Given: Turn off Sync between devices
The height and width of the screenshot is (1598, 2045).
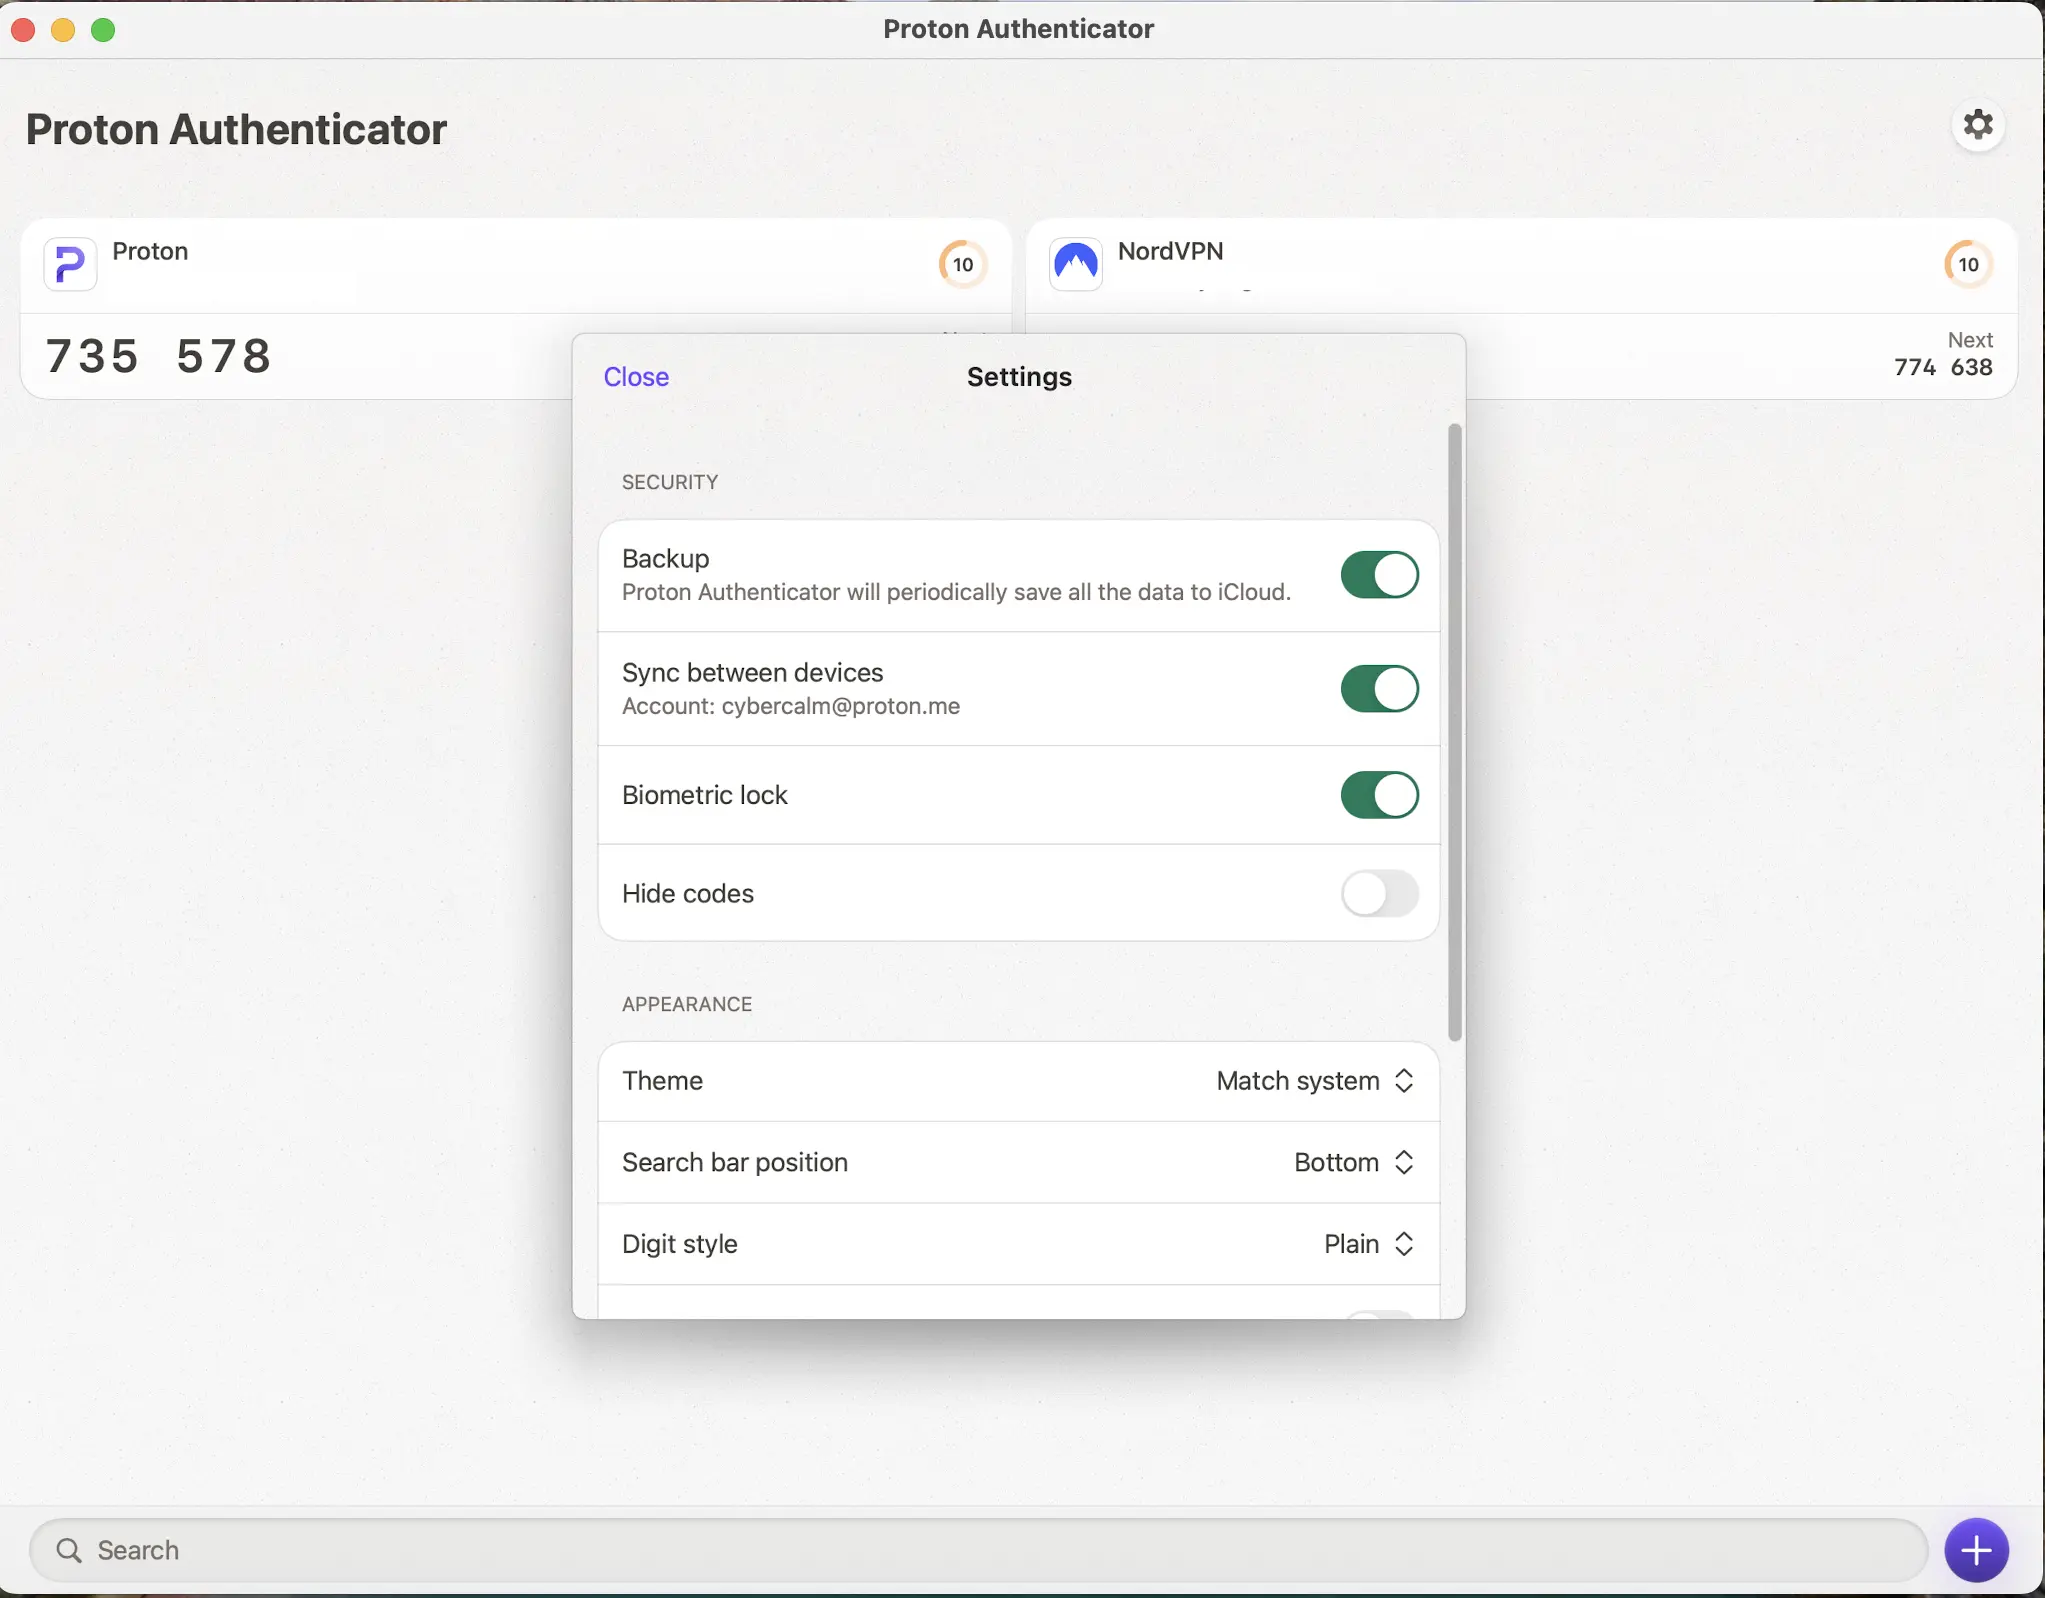Looking at the screenshot, I should click(x=1378, y=689).
